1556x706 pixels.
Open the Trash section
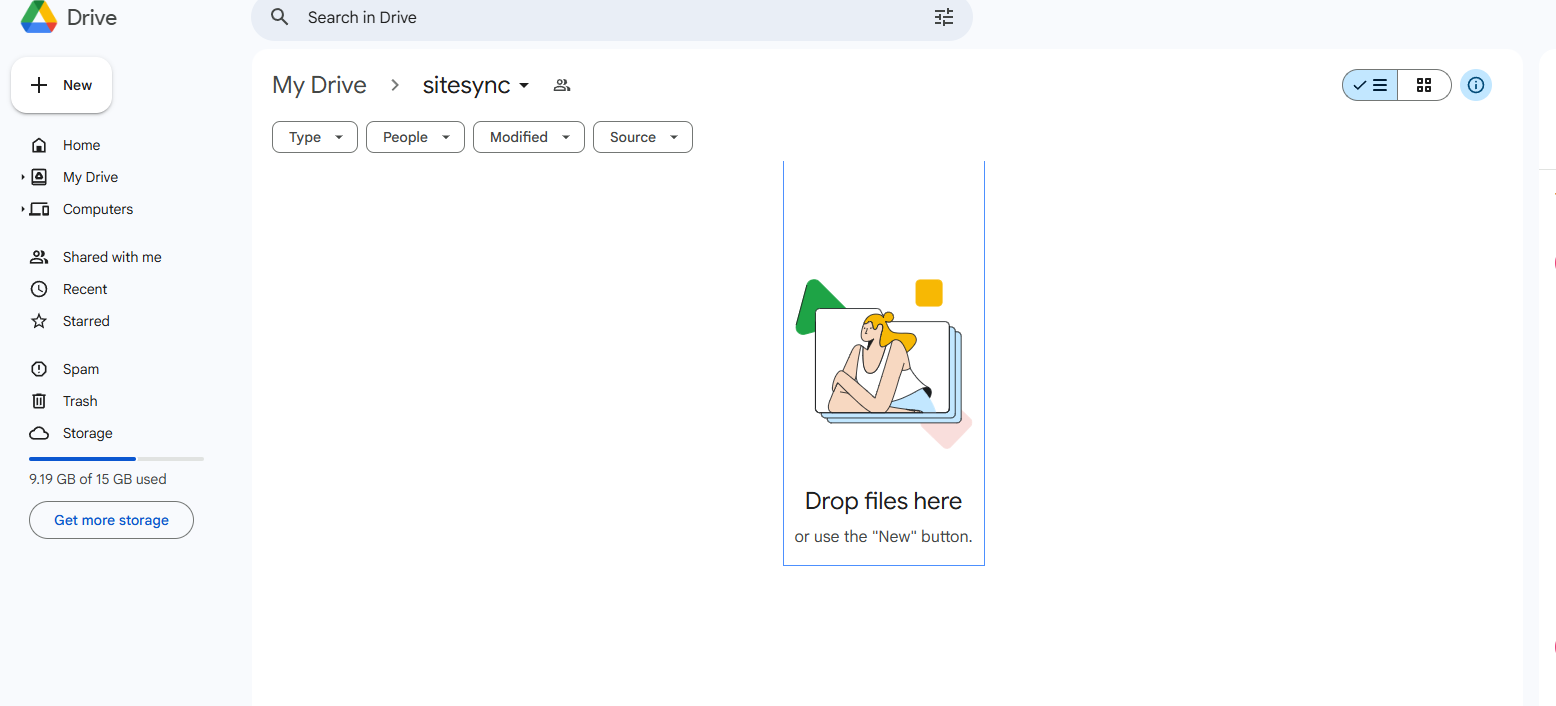tap(80, 401)
